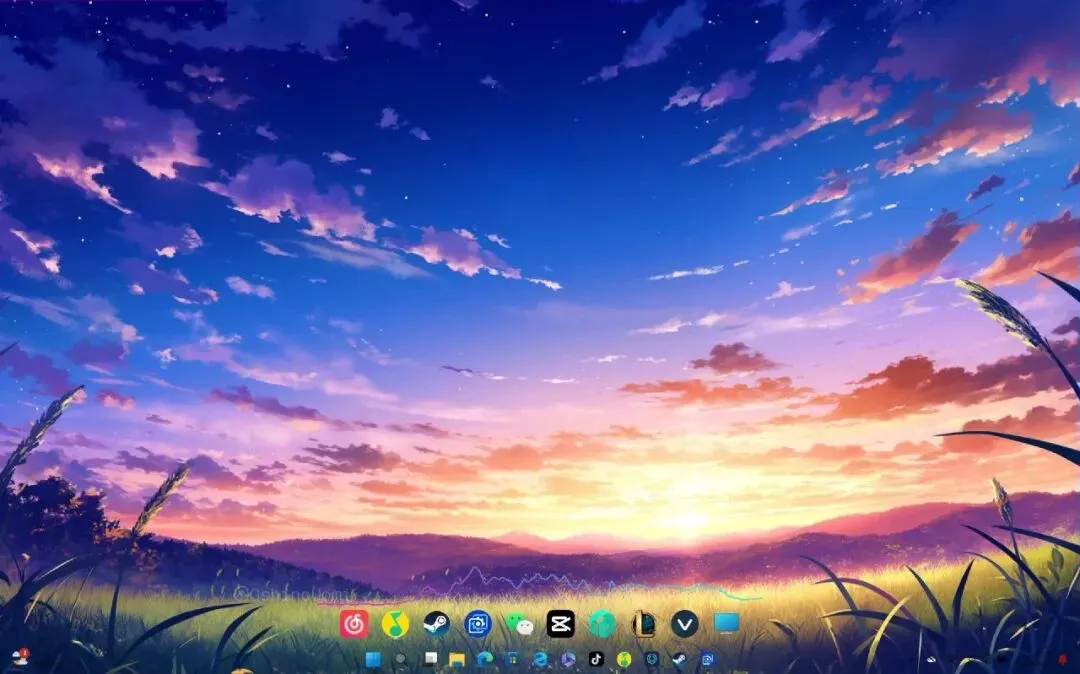Open the small Steam taskbar icon

[679, 660]
